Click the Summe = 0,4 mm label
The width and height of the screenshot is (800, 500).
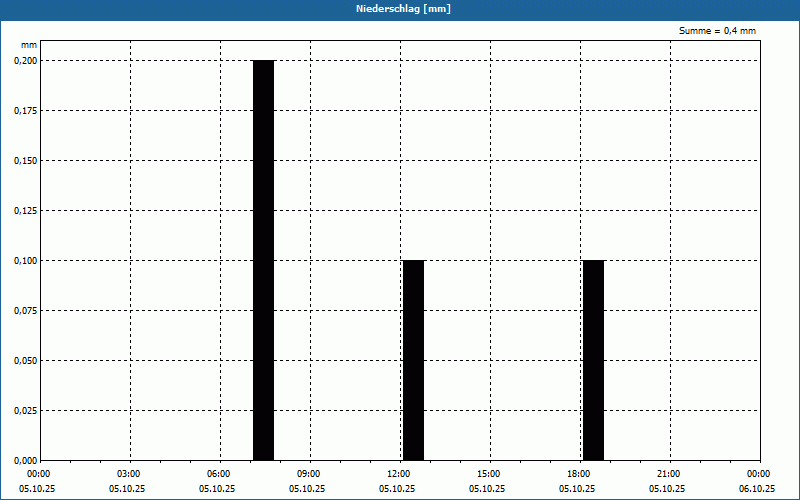[x=717, y=31]
